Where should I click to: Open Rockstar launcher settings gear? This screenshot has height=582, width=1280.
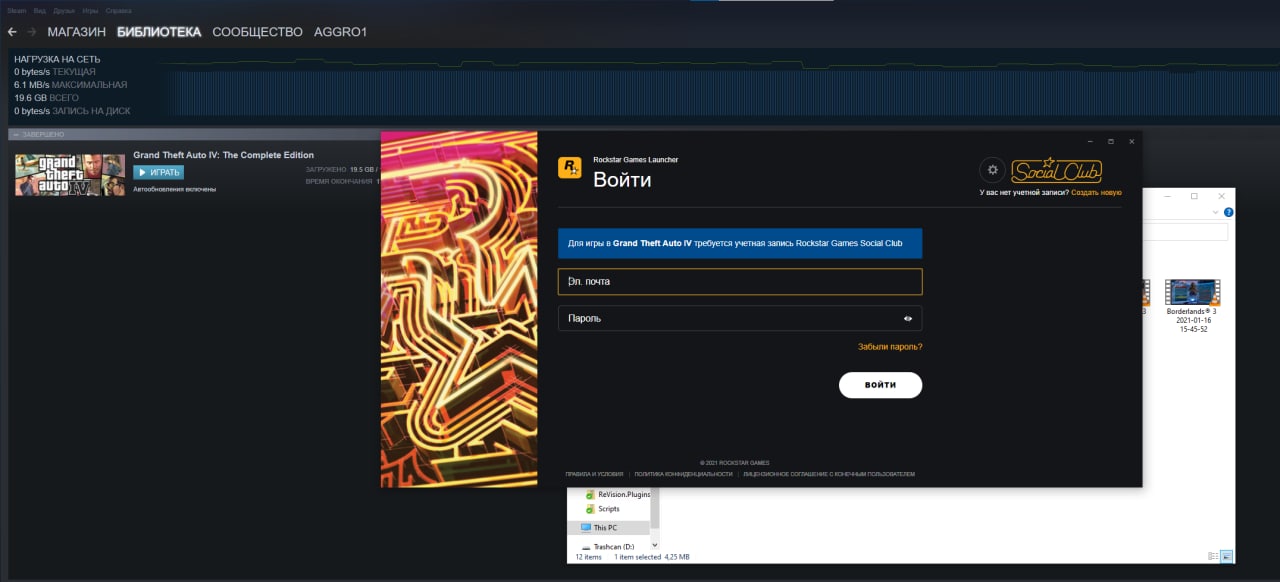pyautogui.click(x=992, y=170)
